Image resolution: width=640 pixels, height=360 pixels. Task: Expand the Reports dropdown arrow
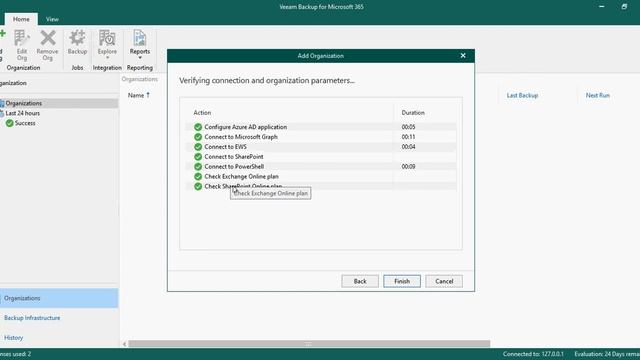[x=140, y=58]
